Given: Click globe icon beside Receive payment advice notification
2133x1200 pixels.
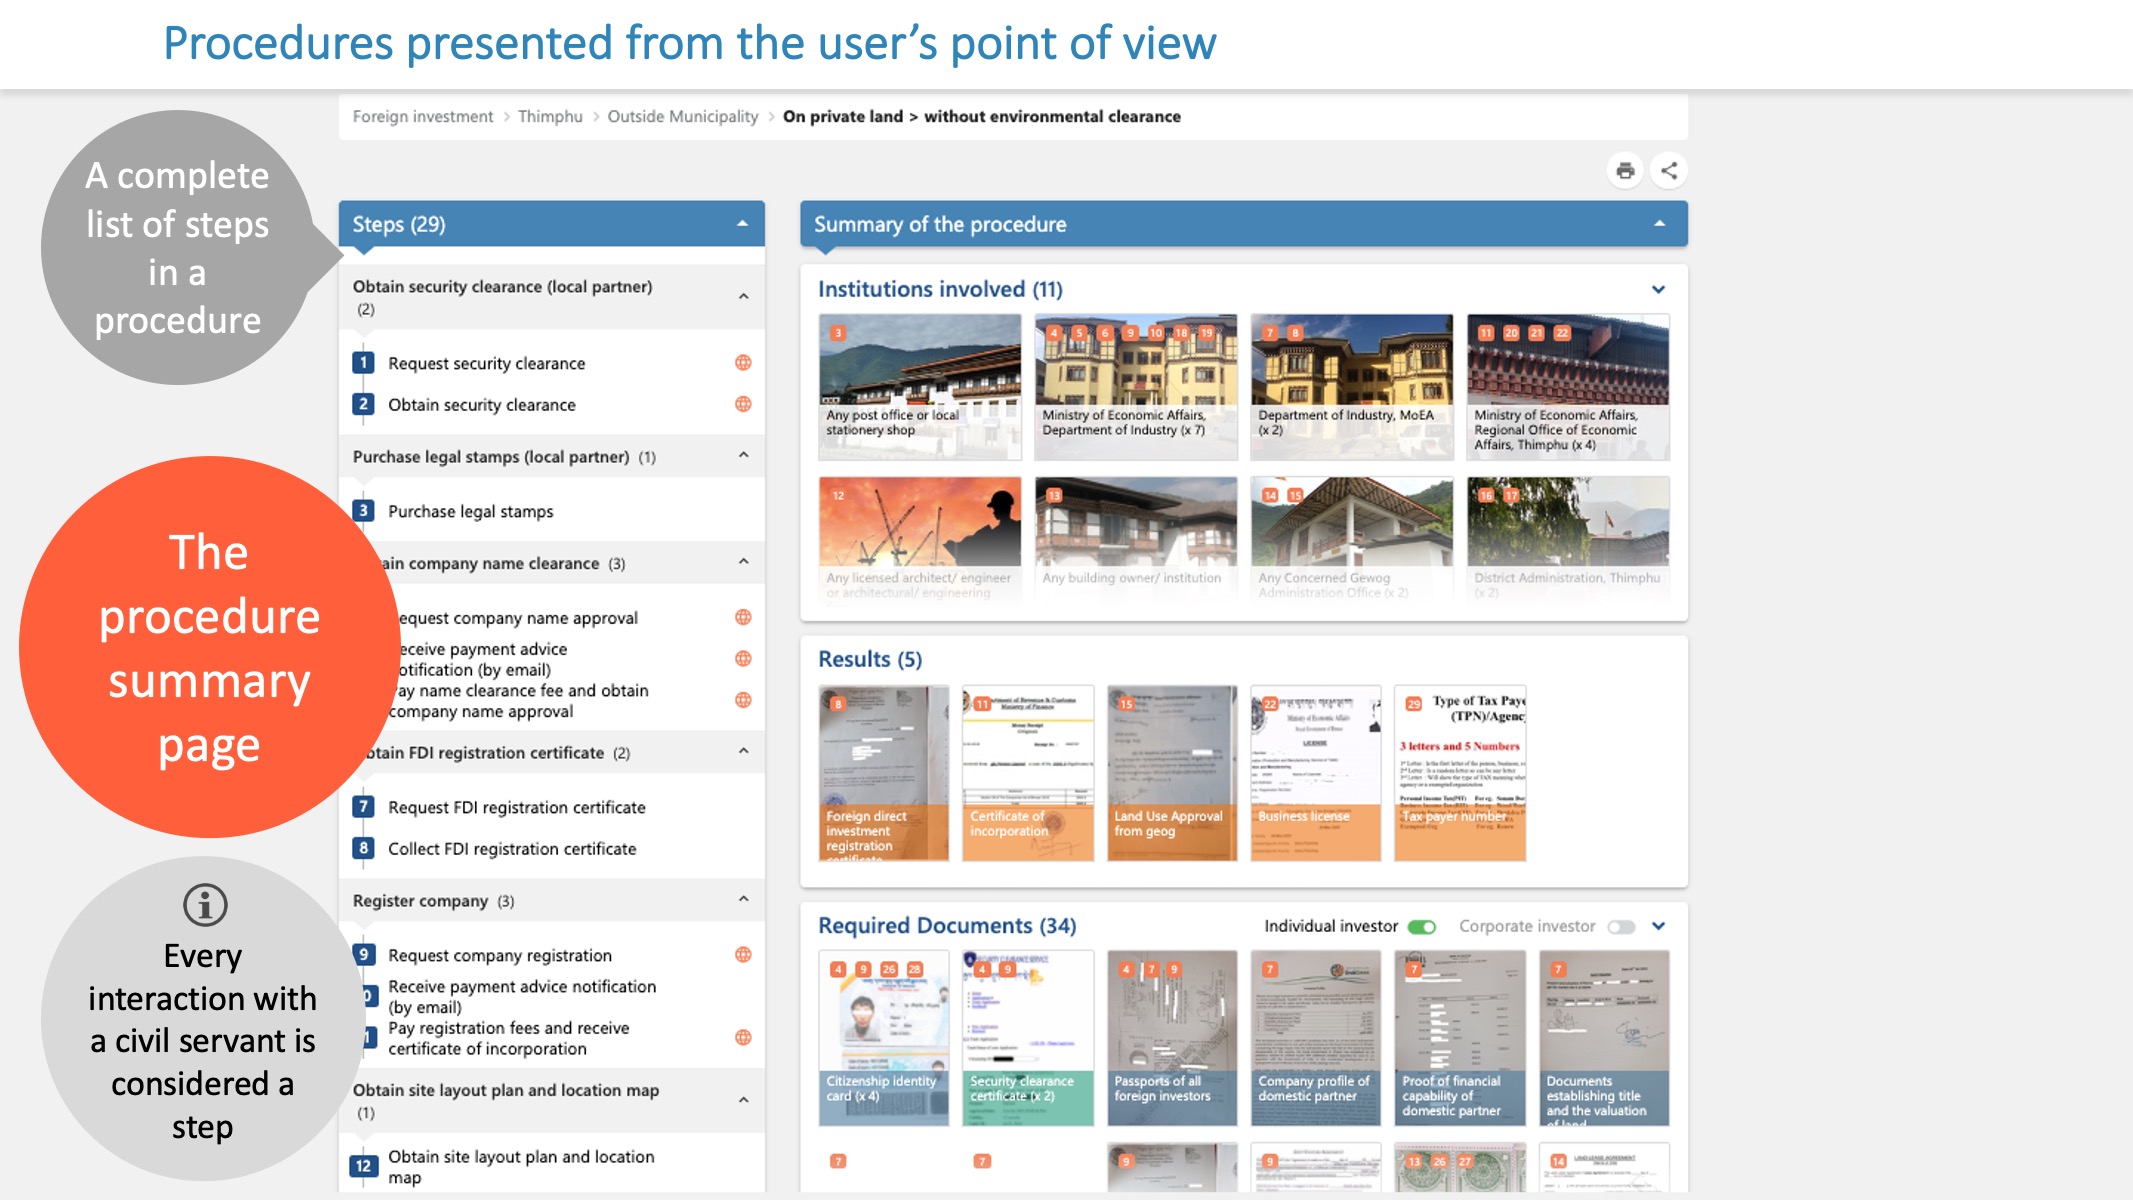Looking at the screenshot, I should point(743,658).
